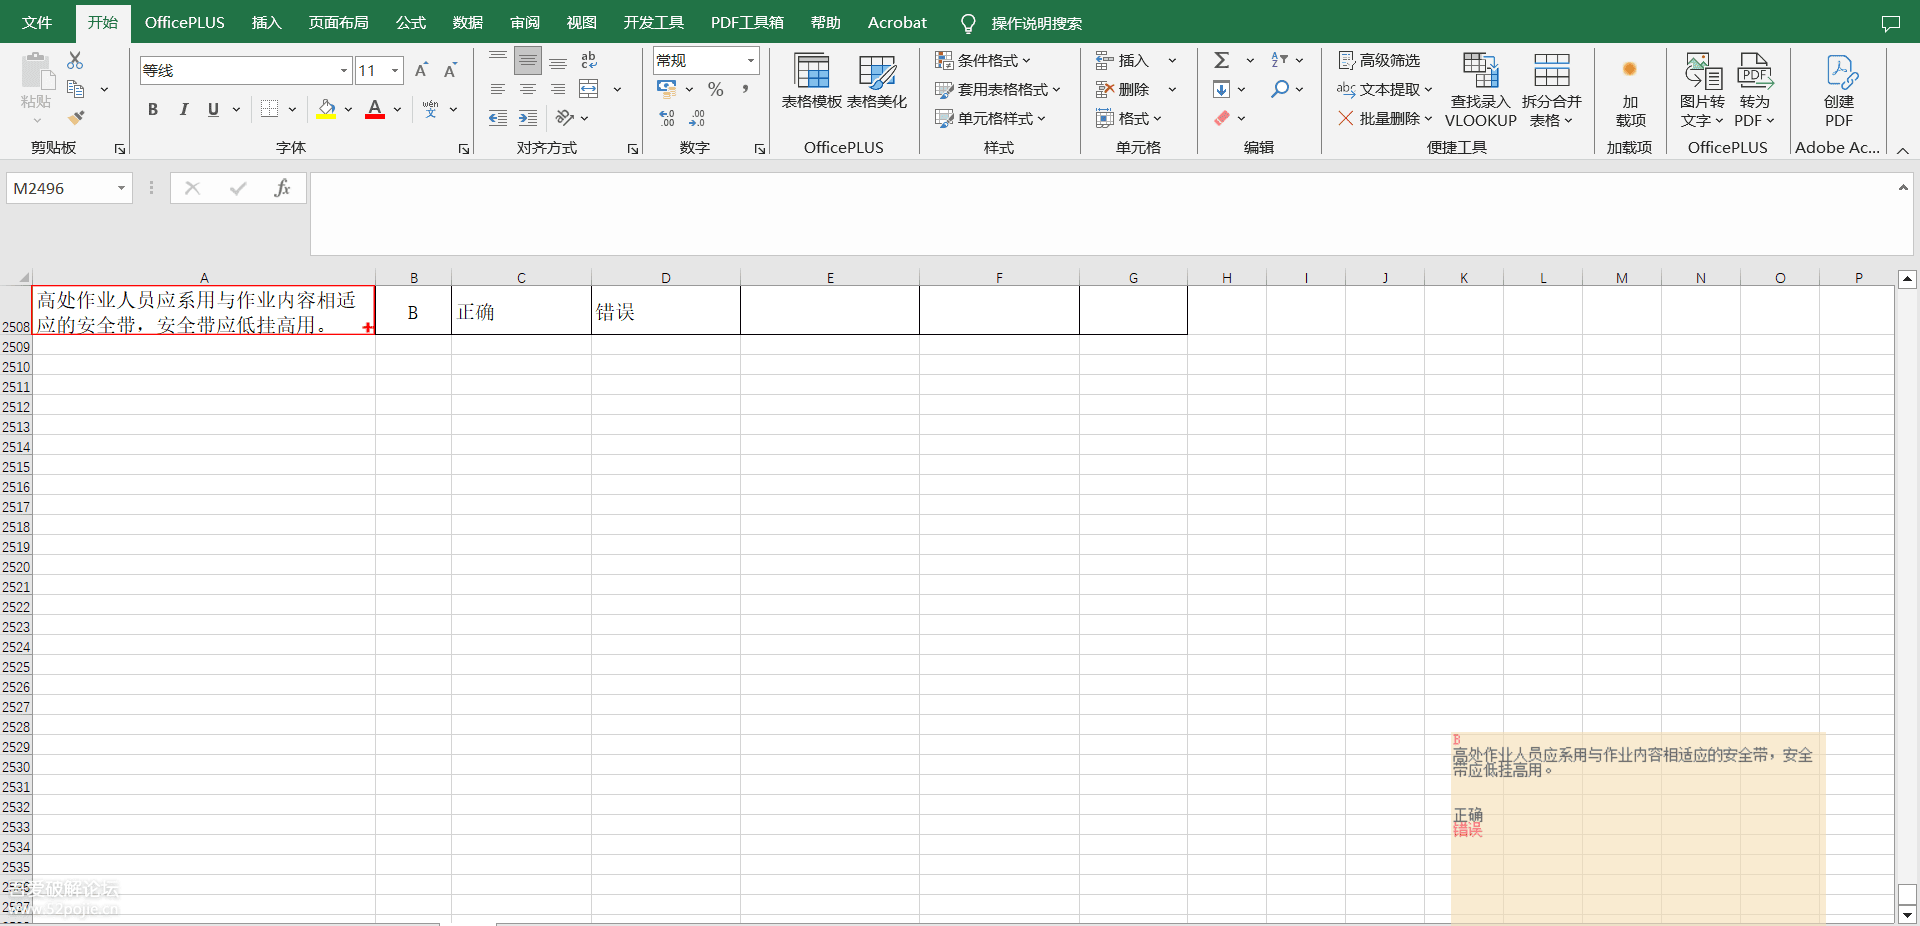
Task: Click the 转为 PDF convert button
Action: pyautogui.click(x=1755, y=90)
